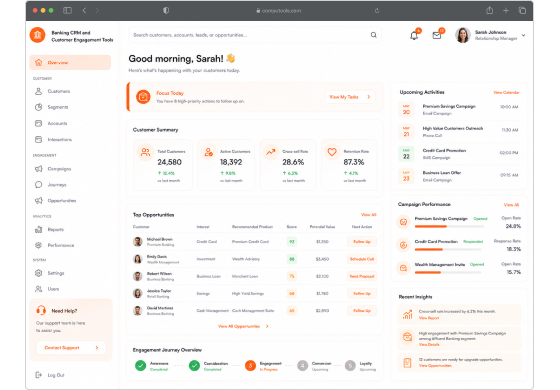Select the Engagement in-progress step circle
The image size is (560, 390).
click(x=250, y=365)
